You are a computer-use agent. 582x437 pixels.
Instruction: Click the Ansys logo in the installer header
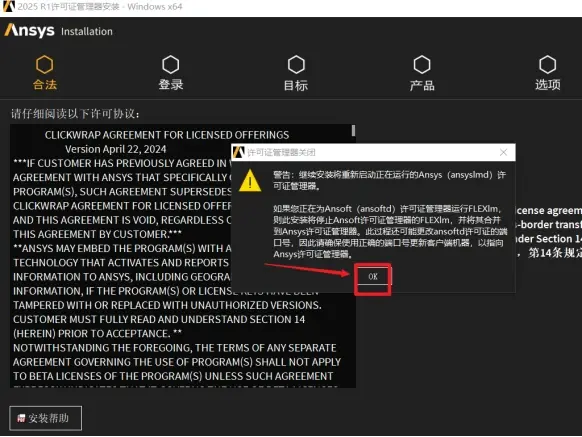coord(29,30)
